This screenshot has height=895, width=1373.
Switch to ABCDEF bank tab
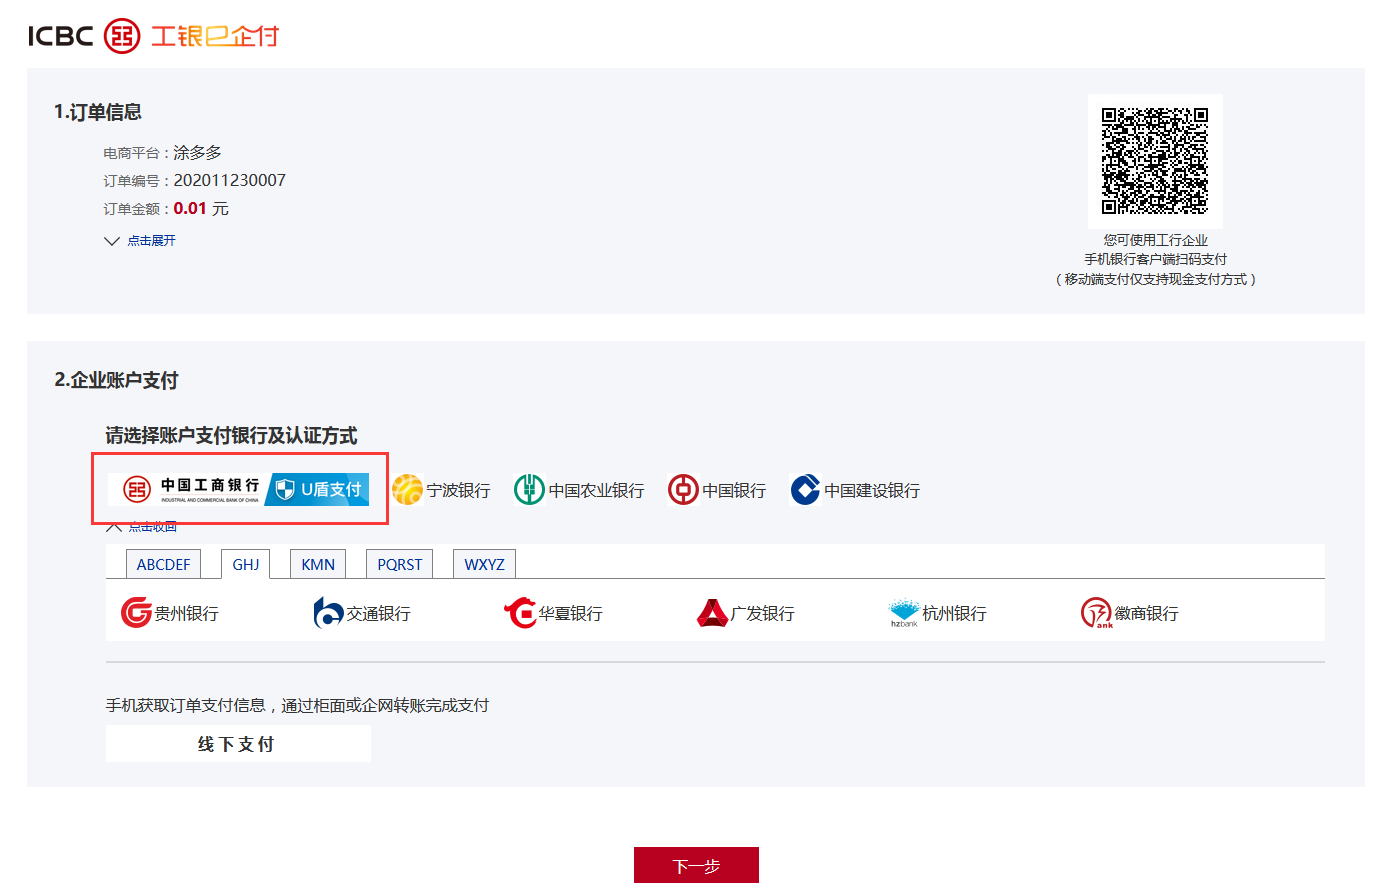coord(163,564)
